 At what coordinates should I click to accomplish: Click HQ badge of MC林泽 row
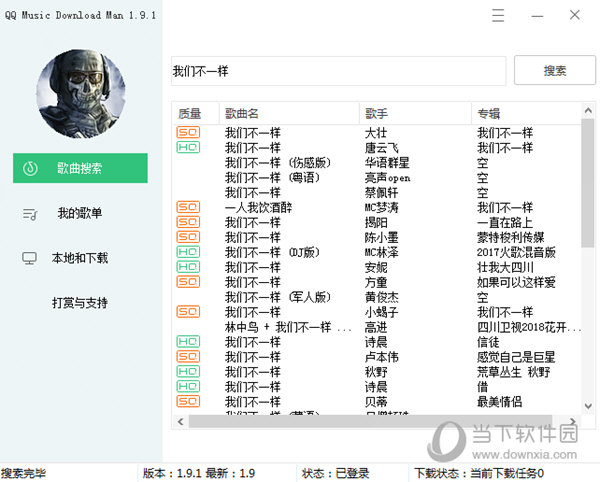[x=188, y=252]
